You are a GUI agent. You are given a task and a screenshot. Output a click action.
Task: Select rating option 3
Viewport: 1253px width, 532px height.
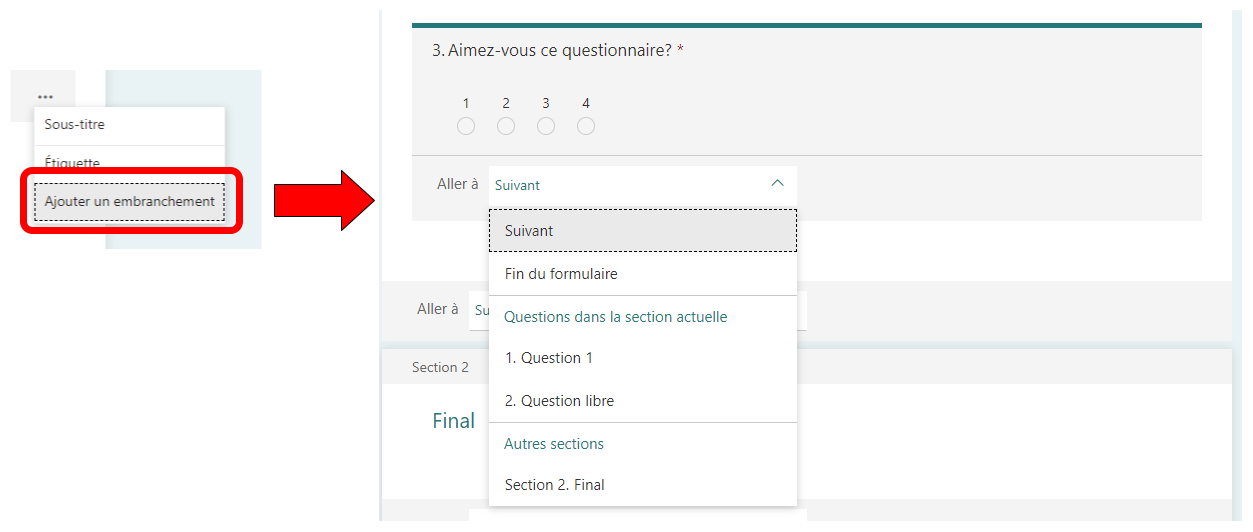pos(546,126)
